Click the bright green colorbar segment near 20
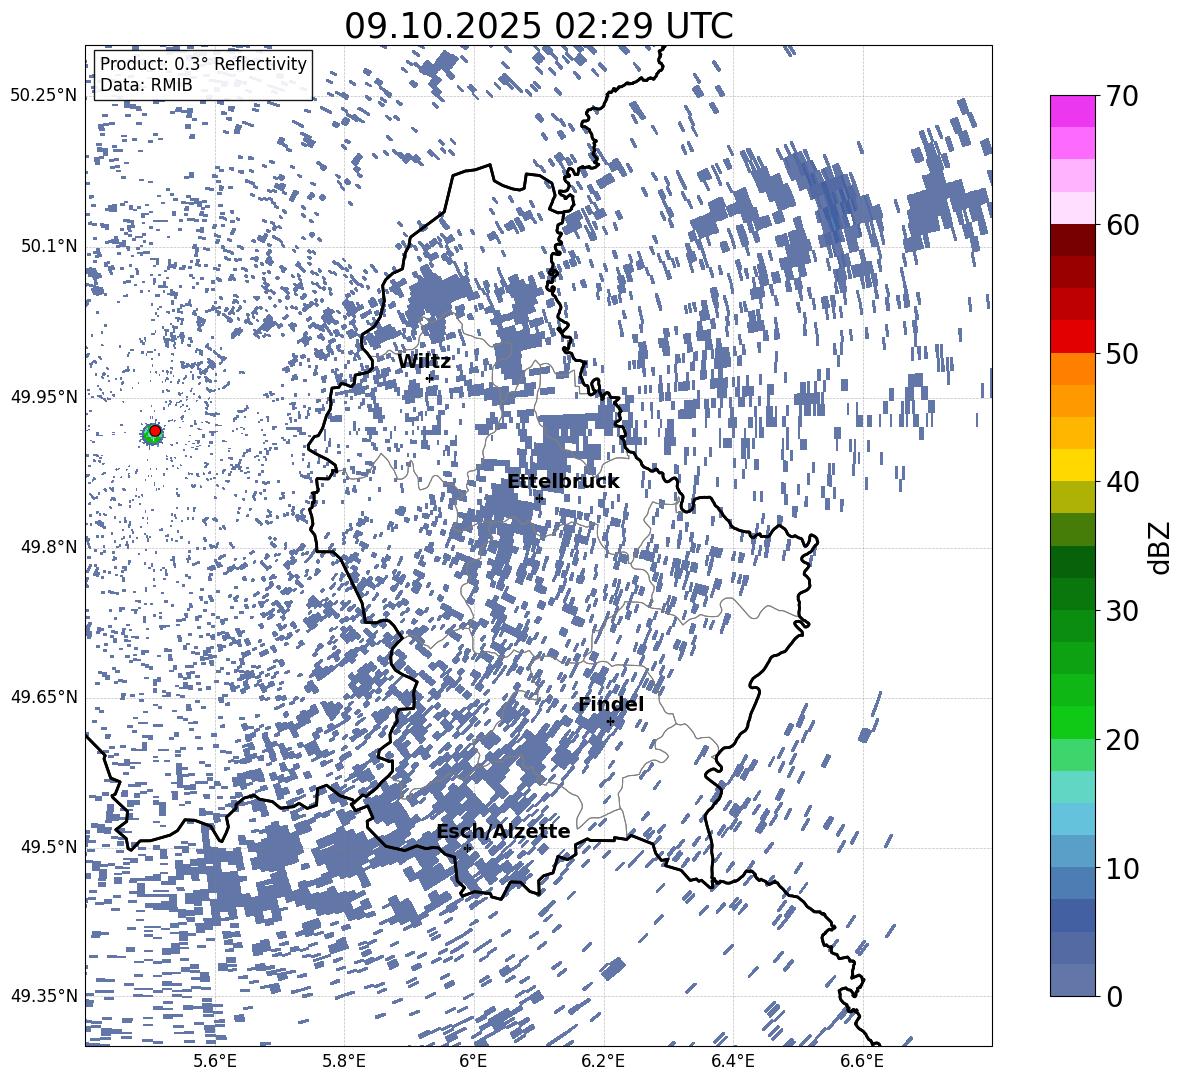 pos(1072,723)
